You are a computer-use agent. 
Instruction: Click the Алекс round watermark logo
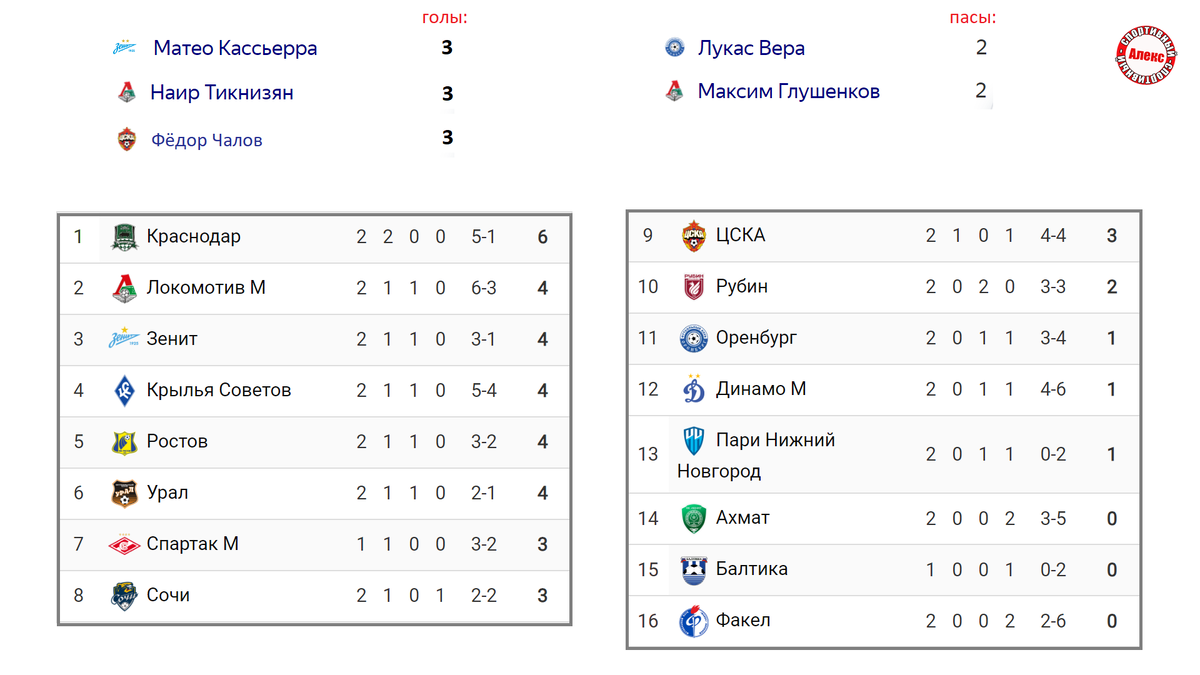pyautogui.click(x=1145, y=56)
